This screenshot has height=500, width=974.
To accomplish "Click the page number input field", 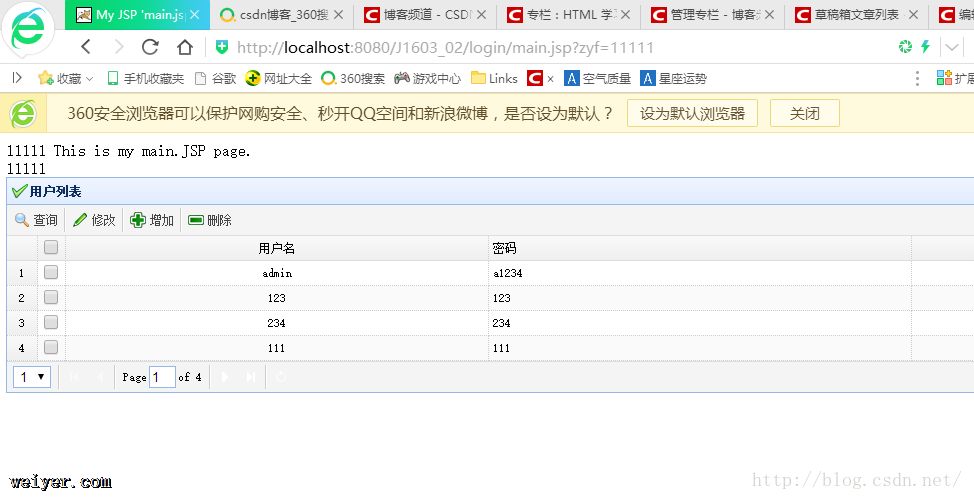I will click(x=162, y=376).
